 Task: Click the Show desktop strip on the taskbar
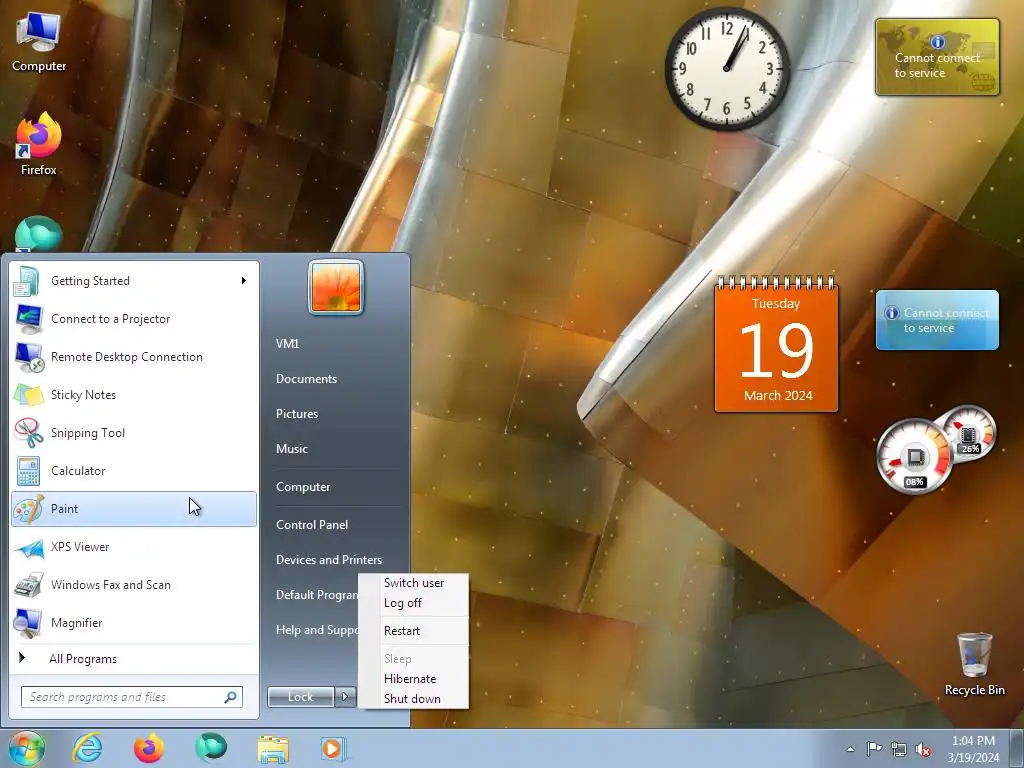tap(1018, 749)
